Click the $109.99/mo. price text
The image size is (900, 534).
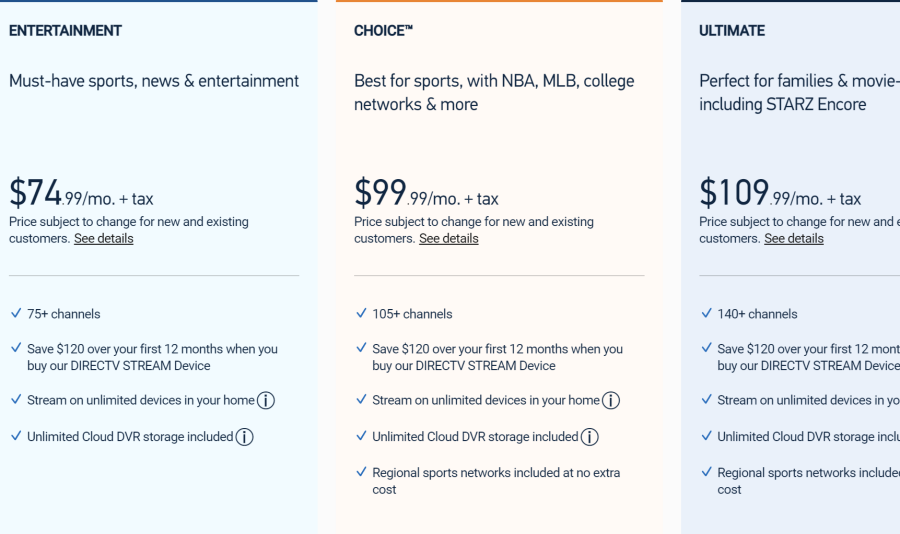(780, 193)
